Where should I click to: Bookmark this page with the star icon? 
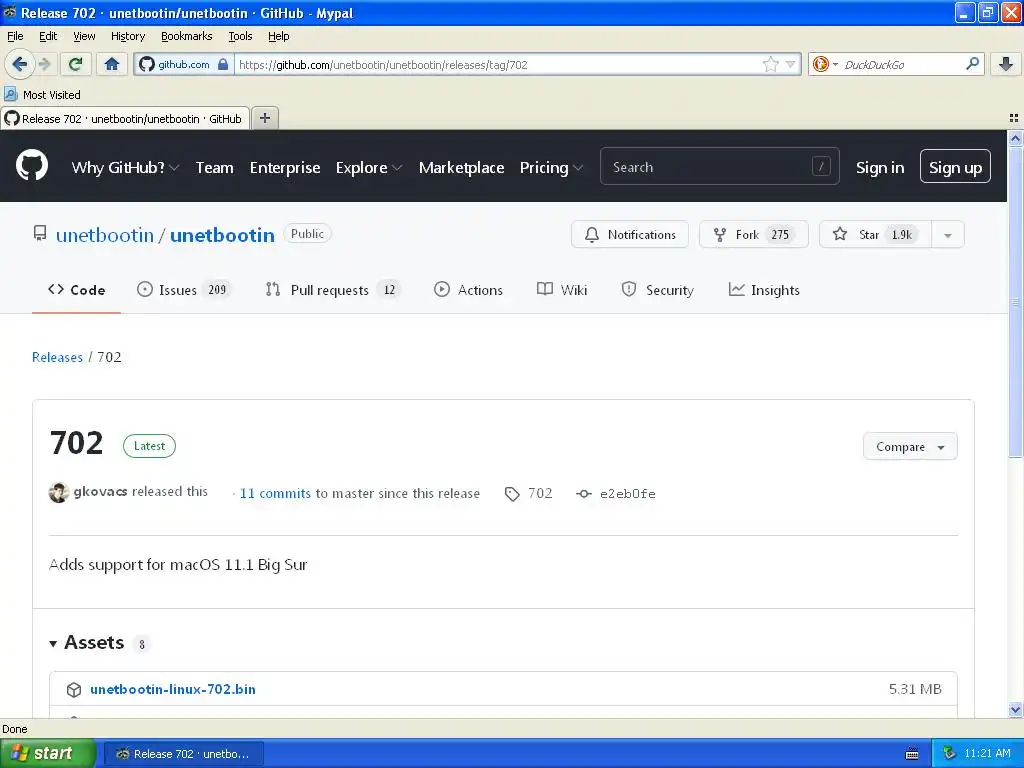(x=771, y=64)
